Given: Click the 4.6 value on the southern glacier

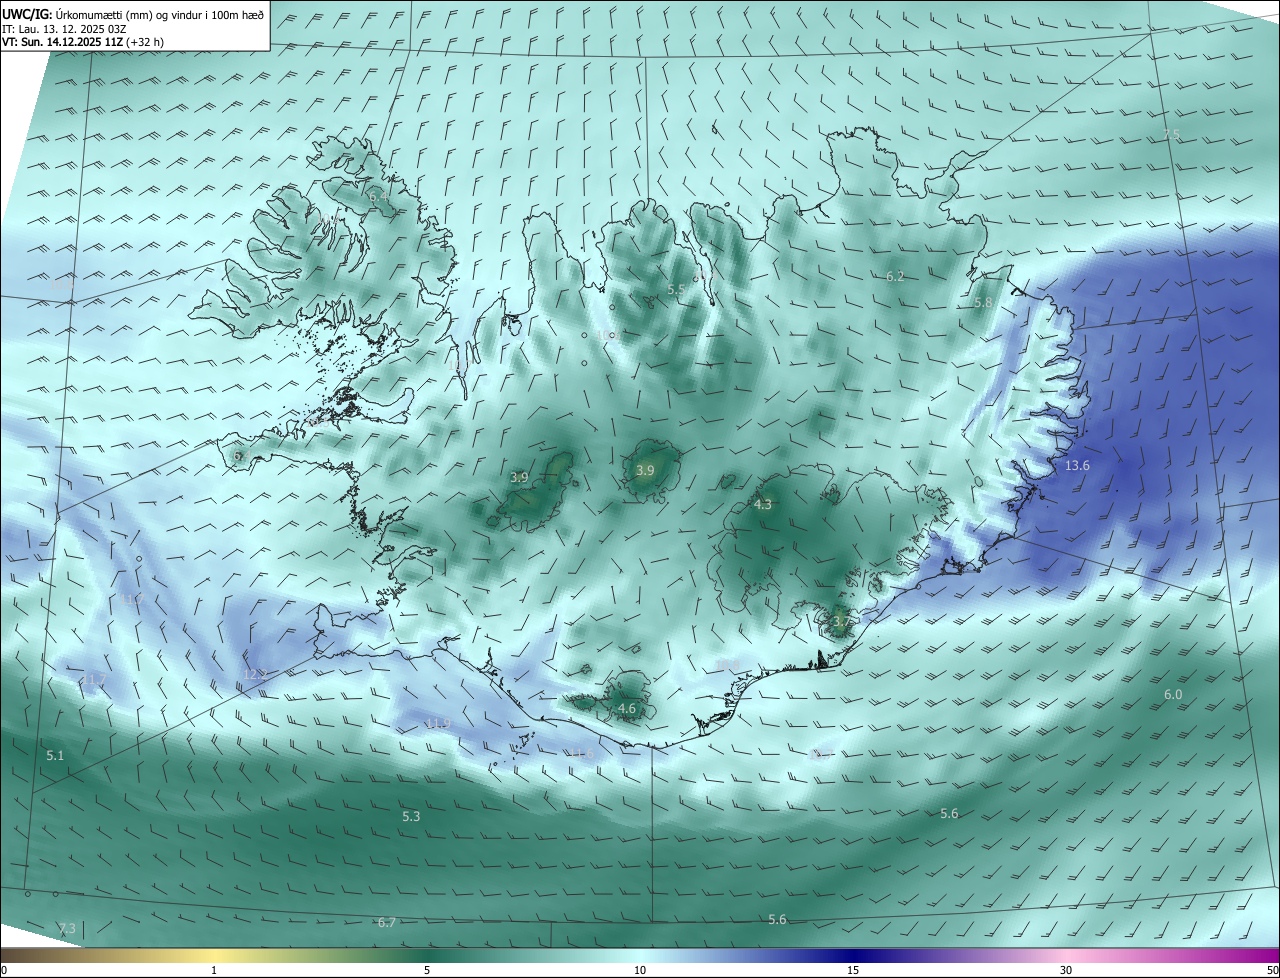Looking at the screenshot, I should pos(627,709).
